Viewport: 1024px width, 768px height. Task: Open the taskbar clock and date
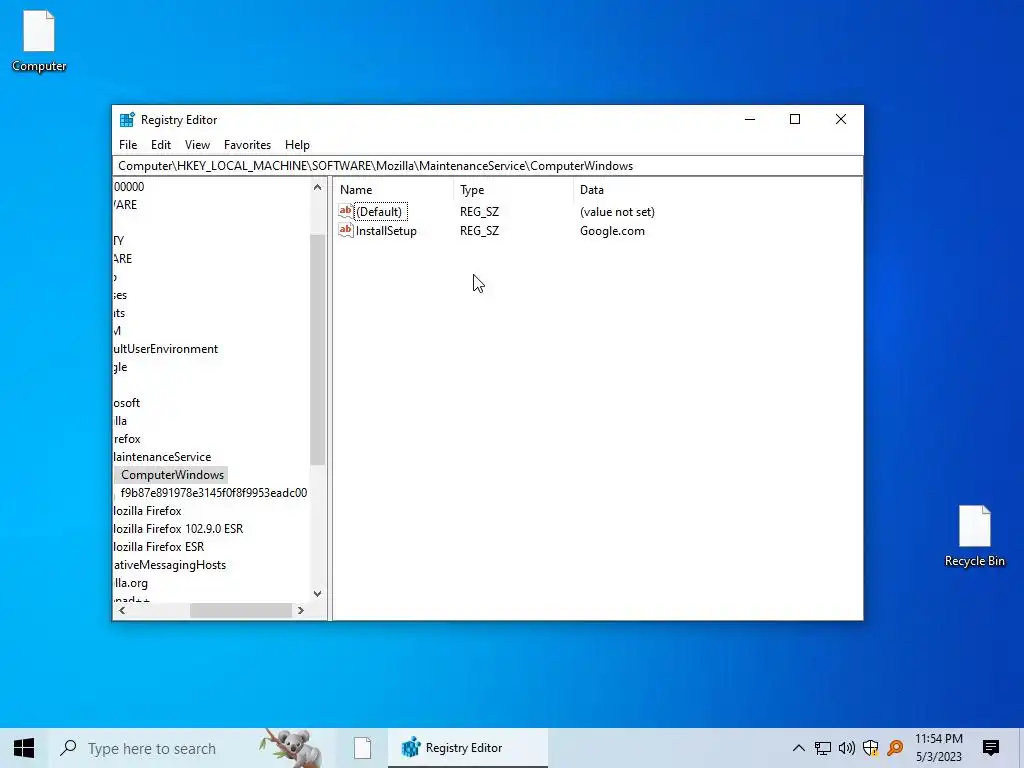pos(938,748)
